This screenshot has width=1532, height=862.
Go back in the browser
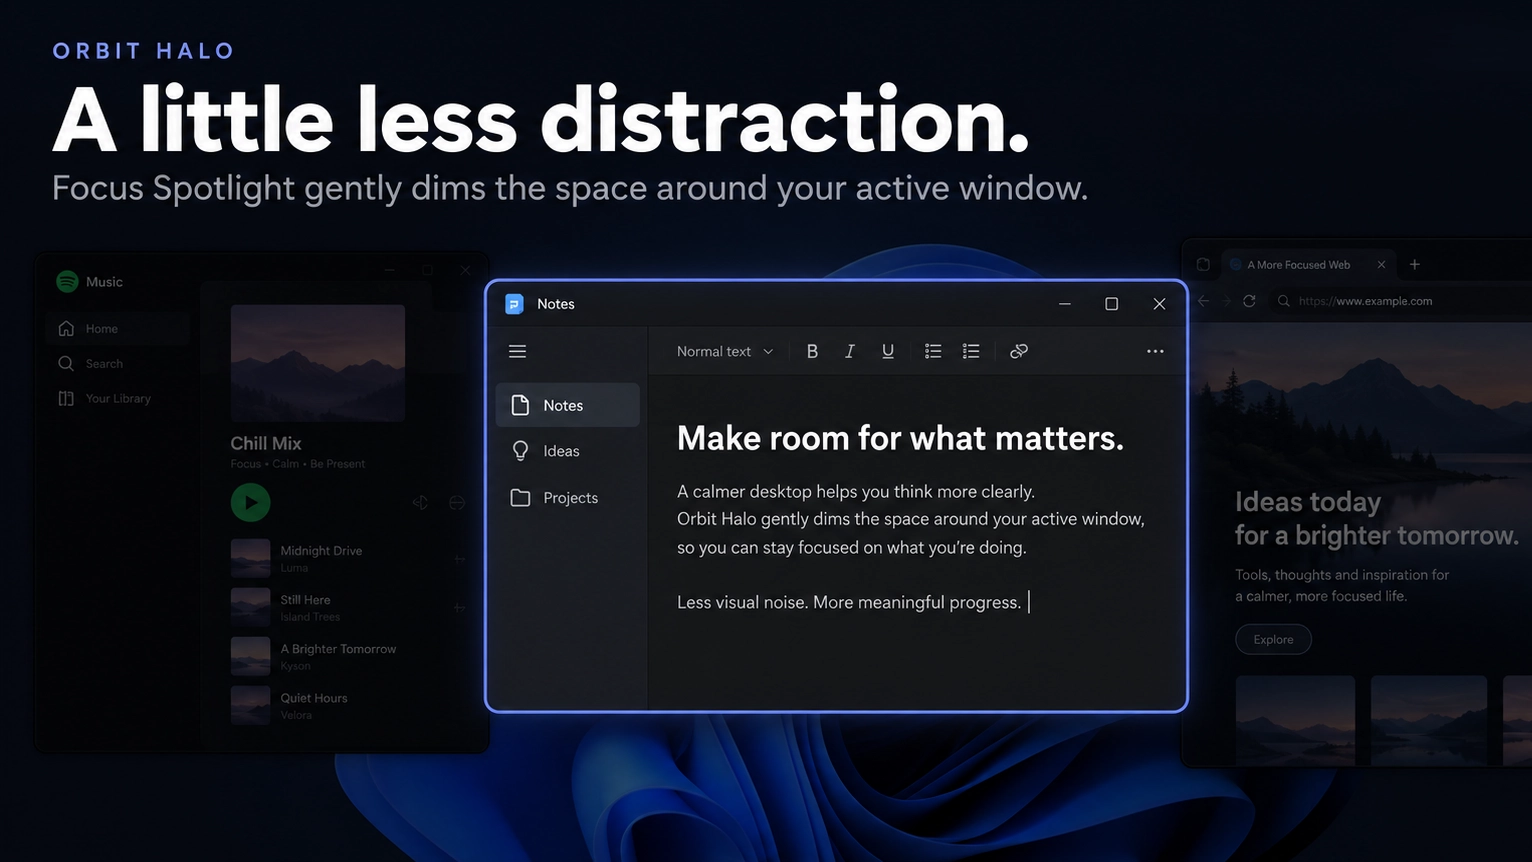point(1204,301)
